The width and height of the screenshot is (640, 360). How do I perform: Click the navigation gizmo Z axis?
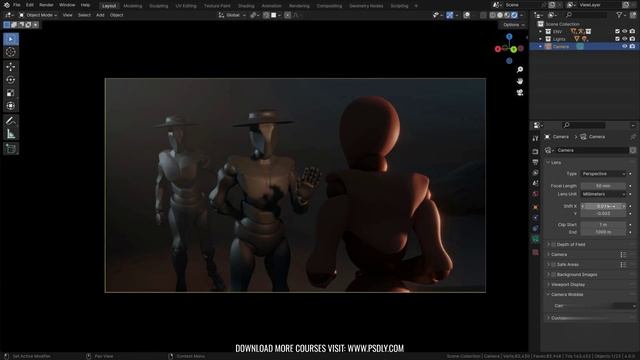click(509, 37)
